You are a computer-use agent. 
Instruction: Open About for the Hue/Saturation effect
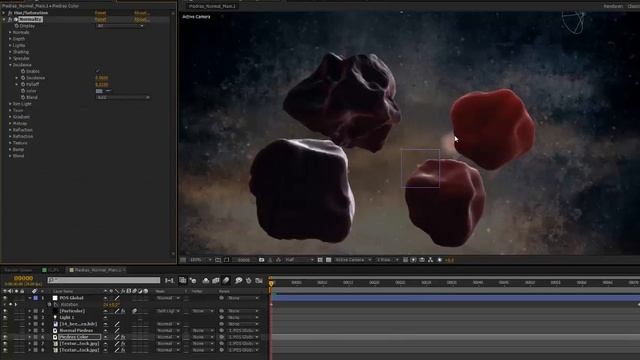coord(142,13)
